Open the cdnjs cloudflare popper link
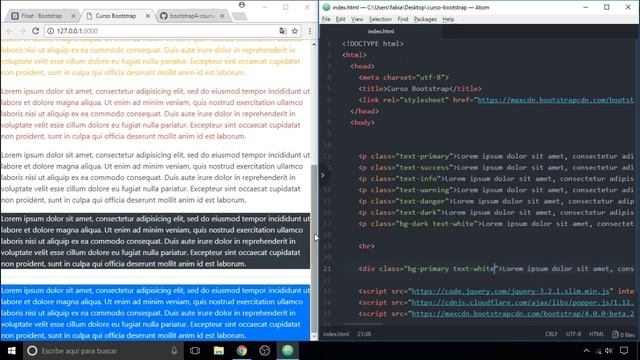This screenshot has width=640, height=360. pyautogui.click(x=522, y=302)
